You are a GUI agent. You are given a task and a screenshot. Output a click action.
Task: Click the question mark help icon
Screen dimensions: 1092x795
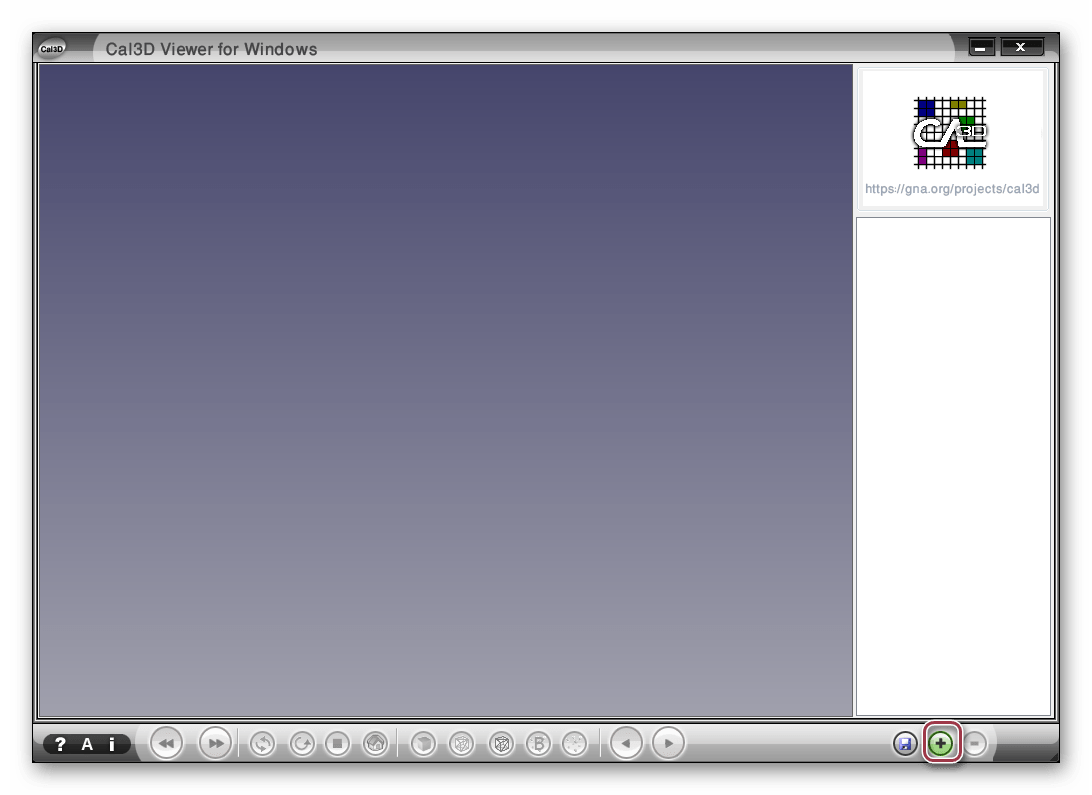pyautogui.click(x=61, y=744)
